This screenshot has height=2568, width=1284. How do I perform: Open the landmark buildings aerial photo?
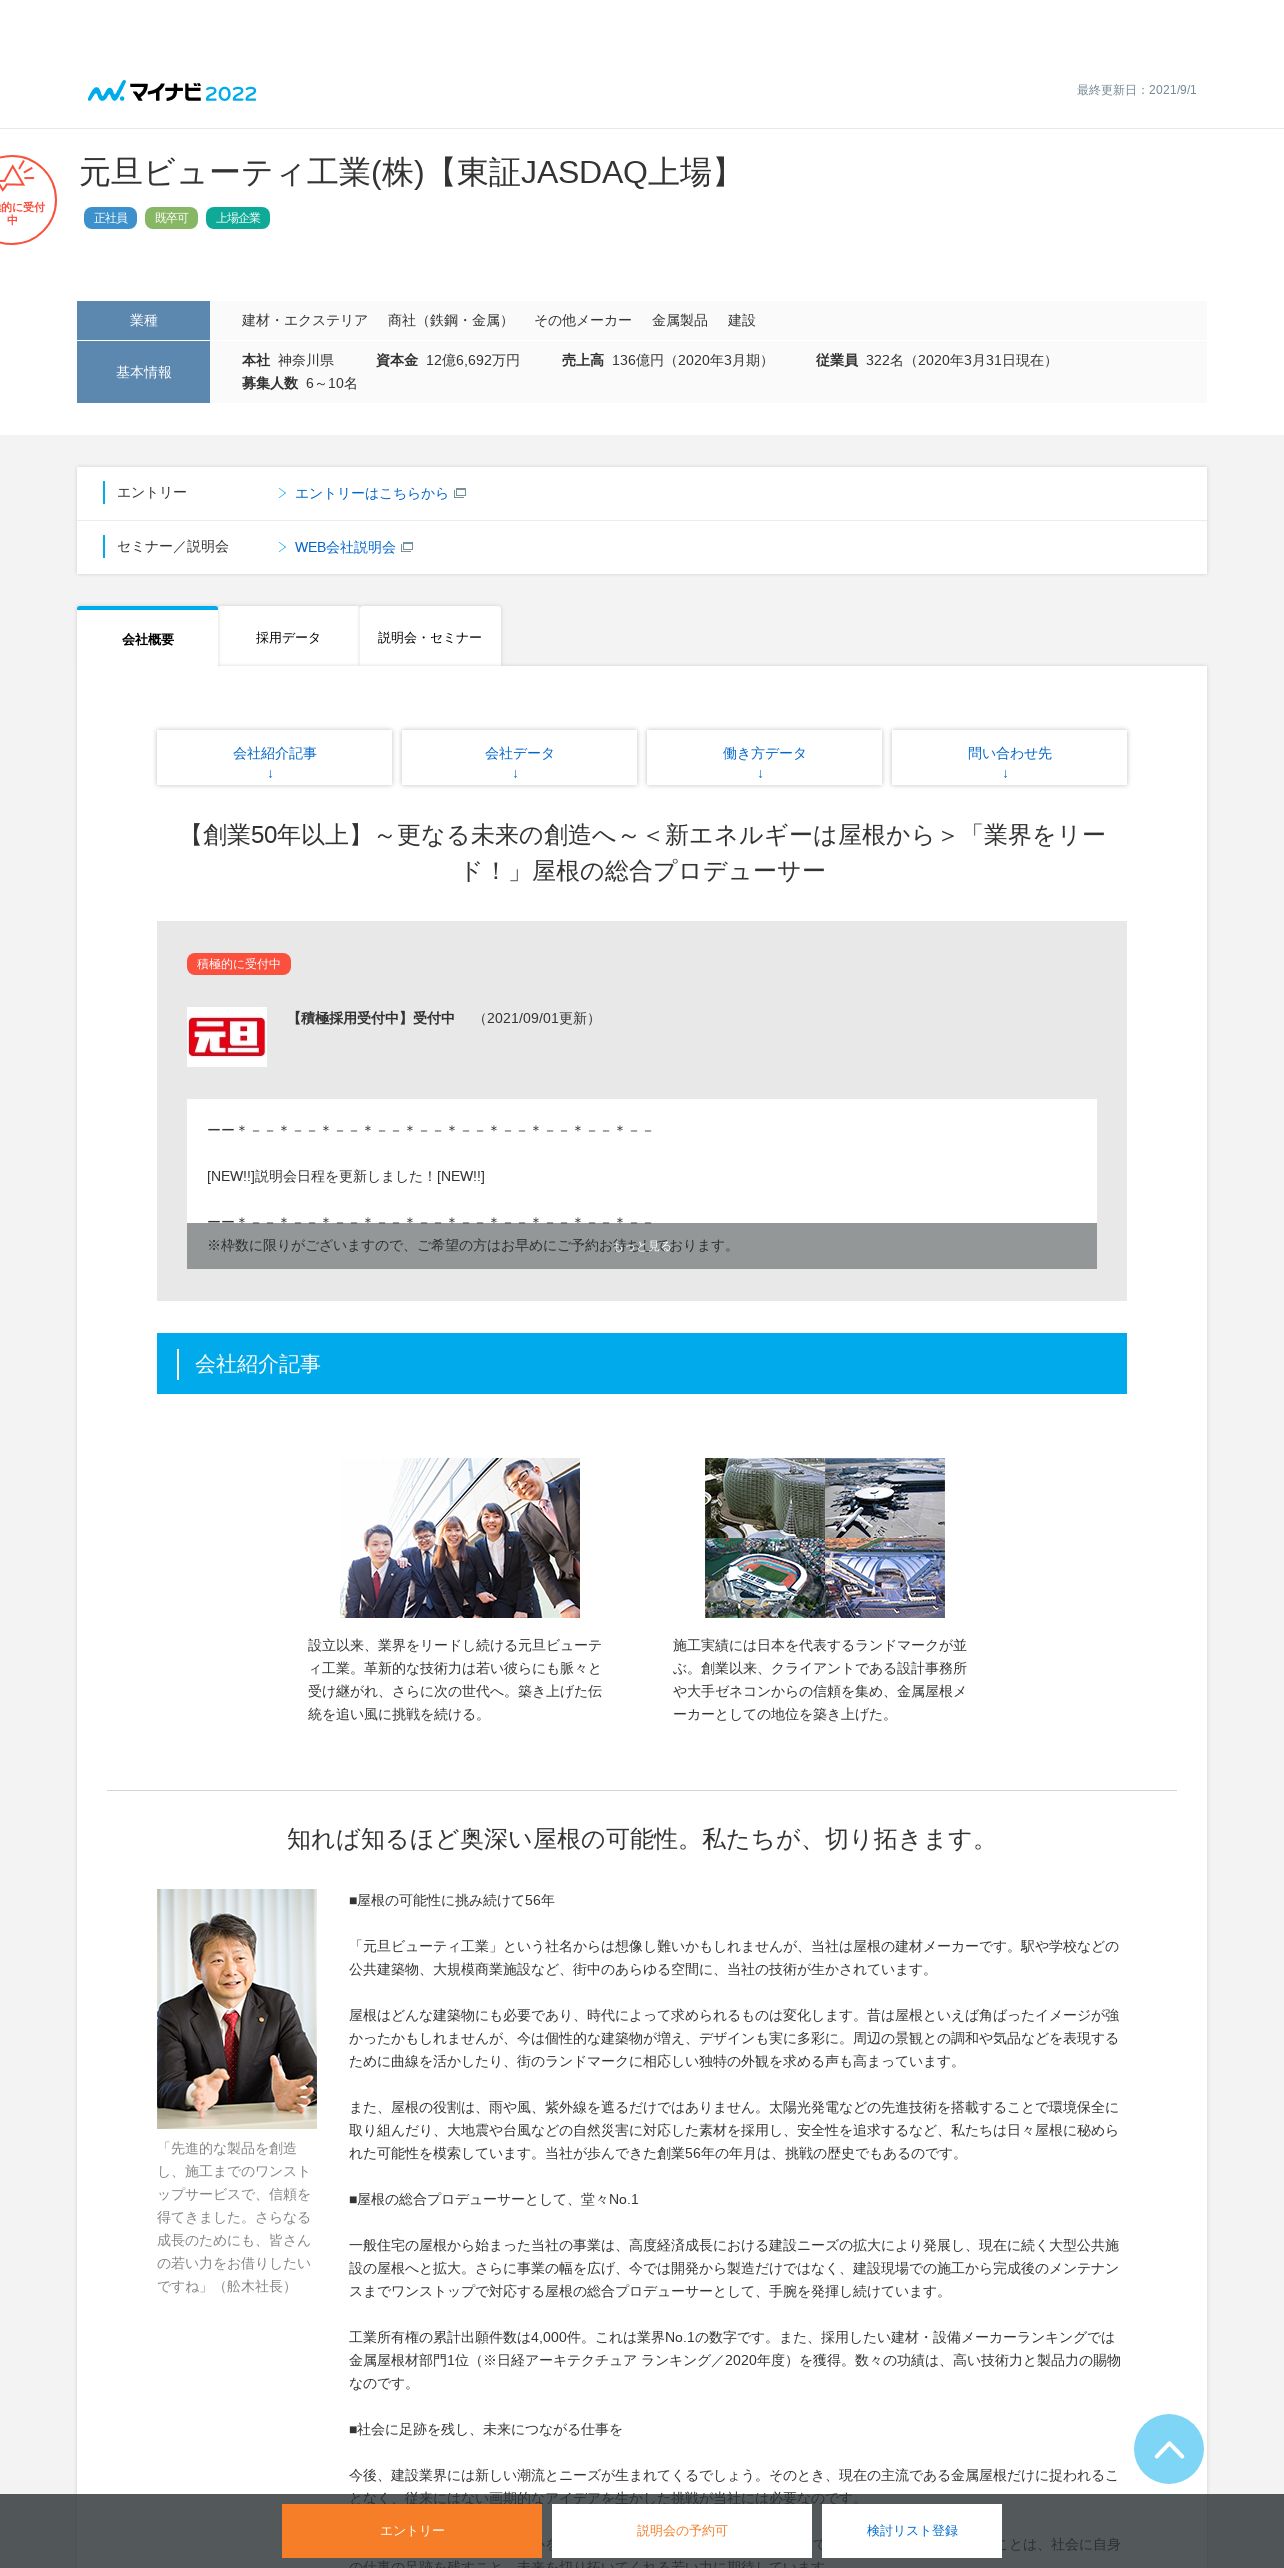coord(825,1538)
